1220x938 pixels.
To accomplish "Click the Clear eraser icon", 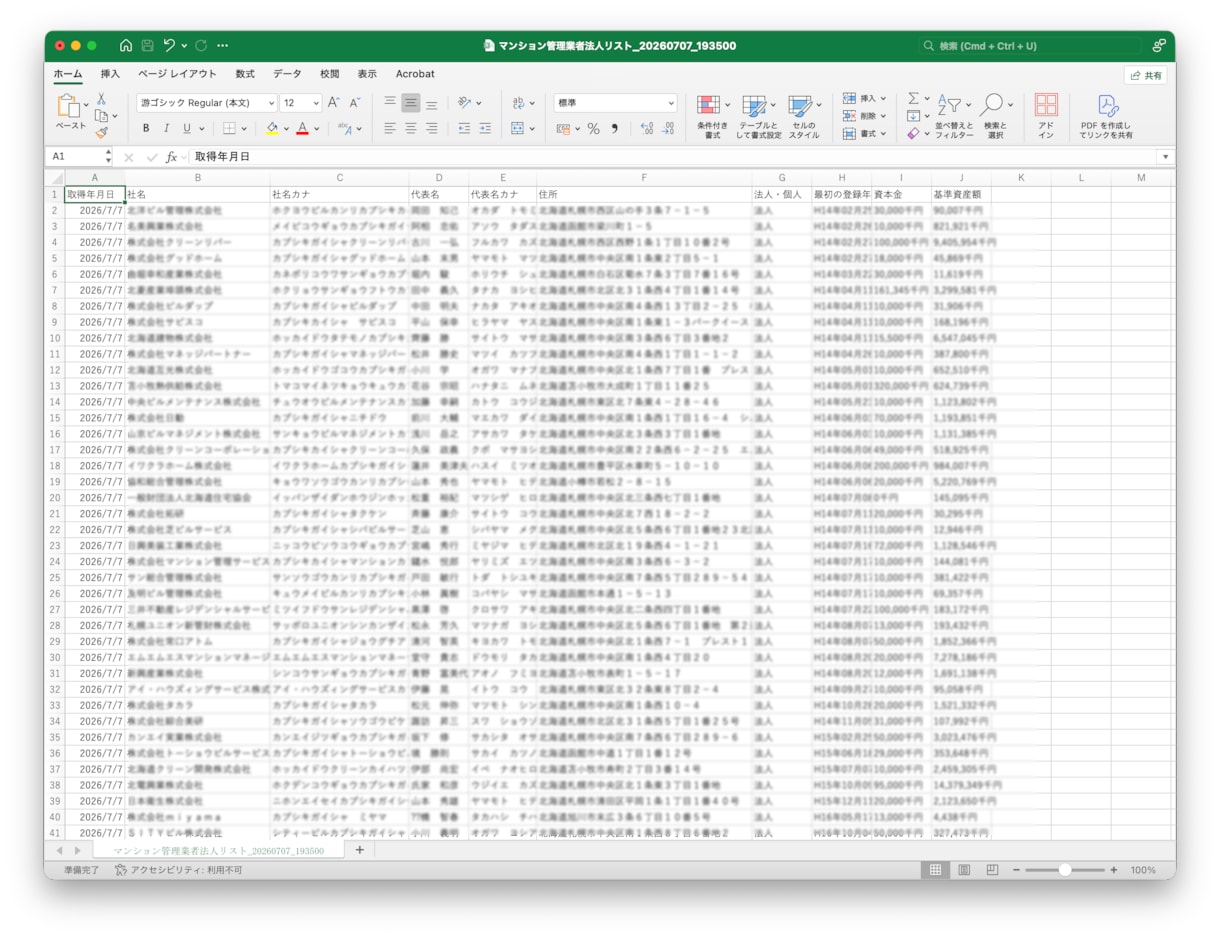I will pyautogui.click(x=913, y=133).
